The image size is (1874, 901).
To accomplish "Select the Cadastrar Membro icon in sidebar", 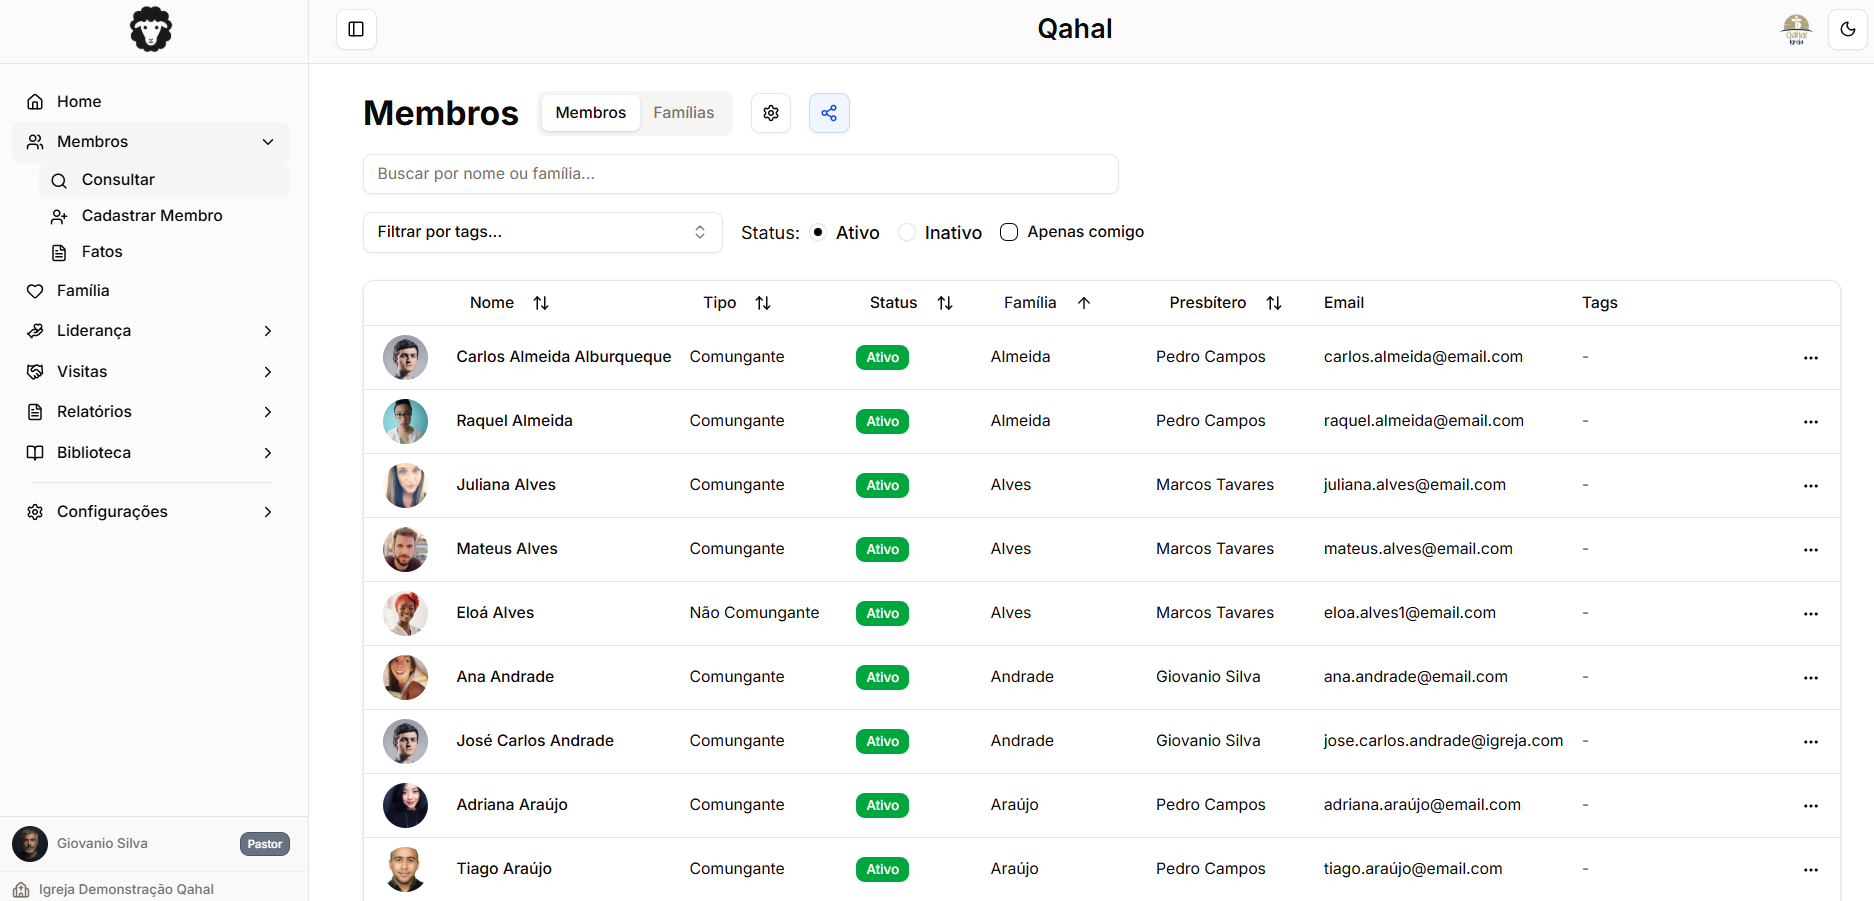I will coord(60,215).
